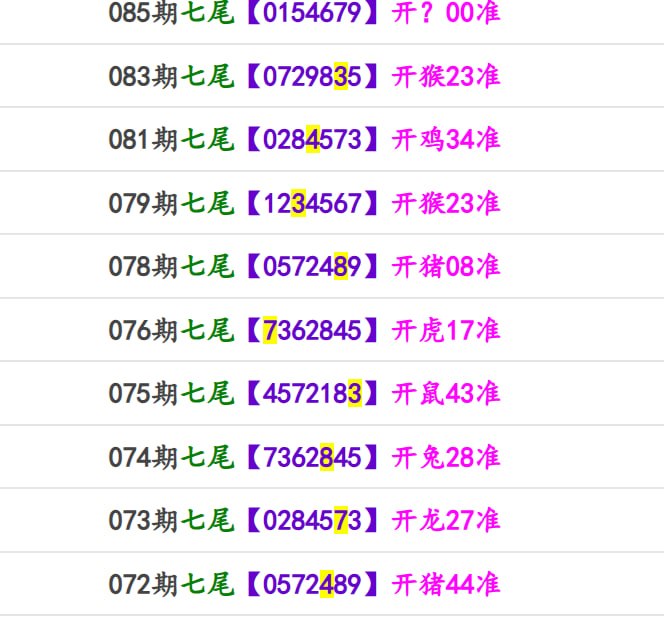The image size is (664, 623).
Task: Click the highlighted digit 7 in 076期 row
Action: click(270, 330)
